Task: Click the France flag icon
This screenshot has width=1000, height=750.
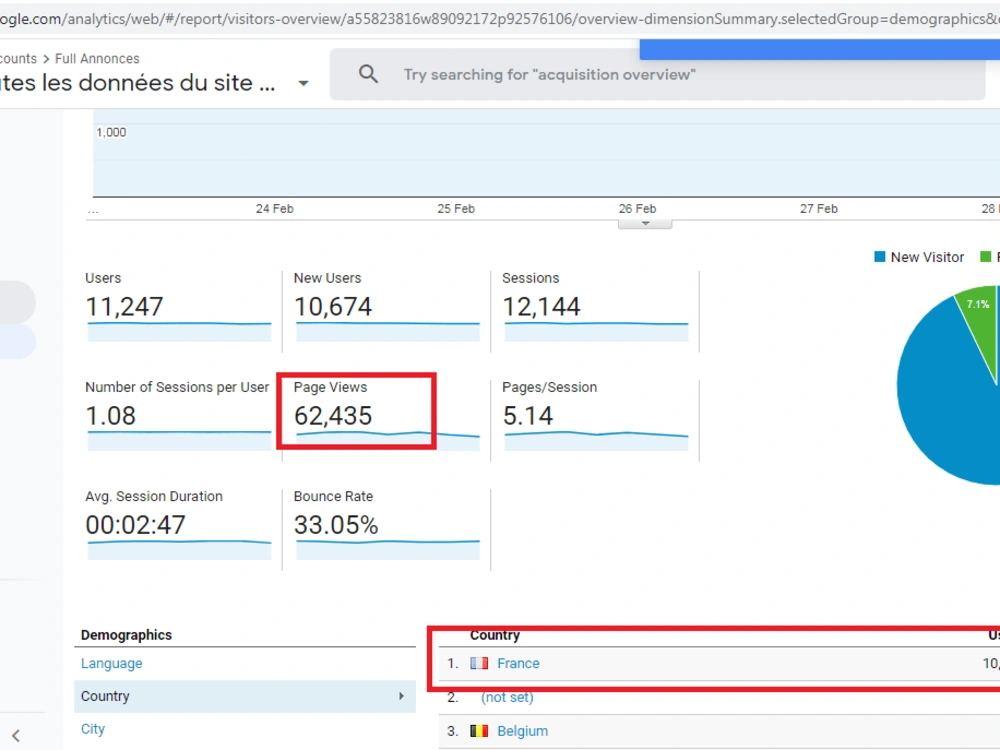Action: [x=479, y=663]
